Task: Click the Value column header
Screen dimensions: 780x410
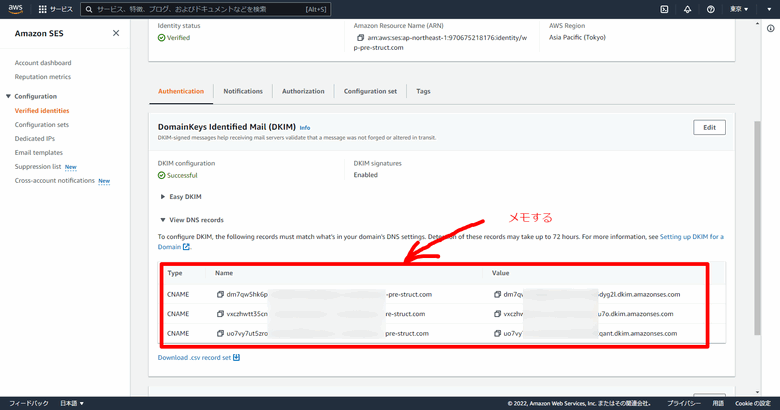Action: click(500, 273)
